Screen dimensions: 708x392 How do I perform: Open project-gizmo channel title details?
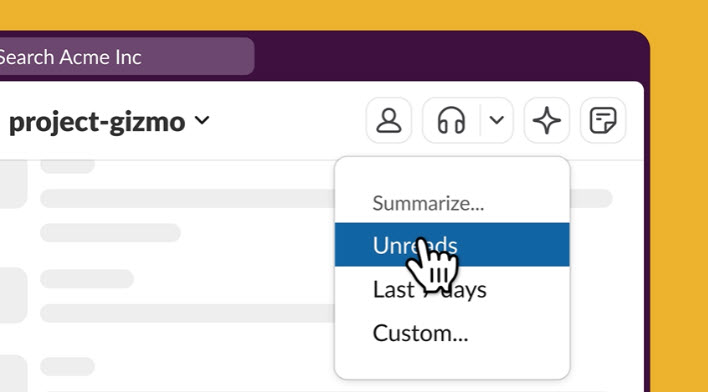[x=97, y=122]
